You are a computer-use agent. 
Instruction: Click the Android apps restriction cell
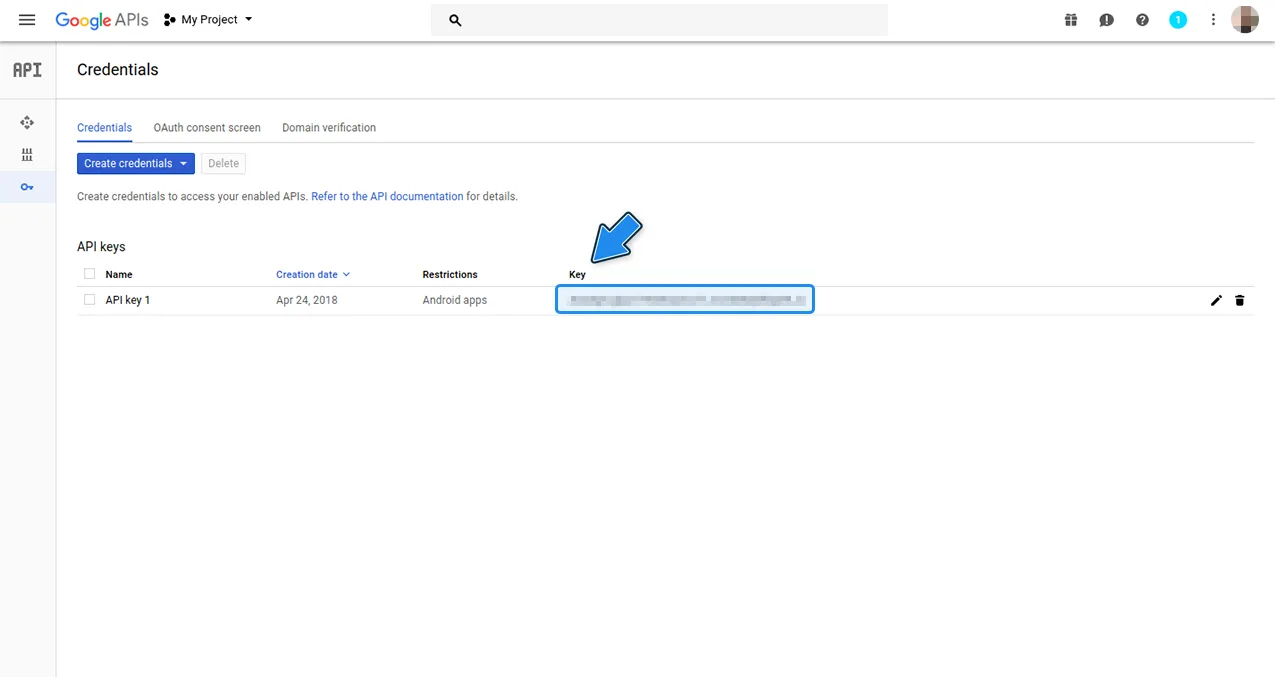click(455, 300)
